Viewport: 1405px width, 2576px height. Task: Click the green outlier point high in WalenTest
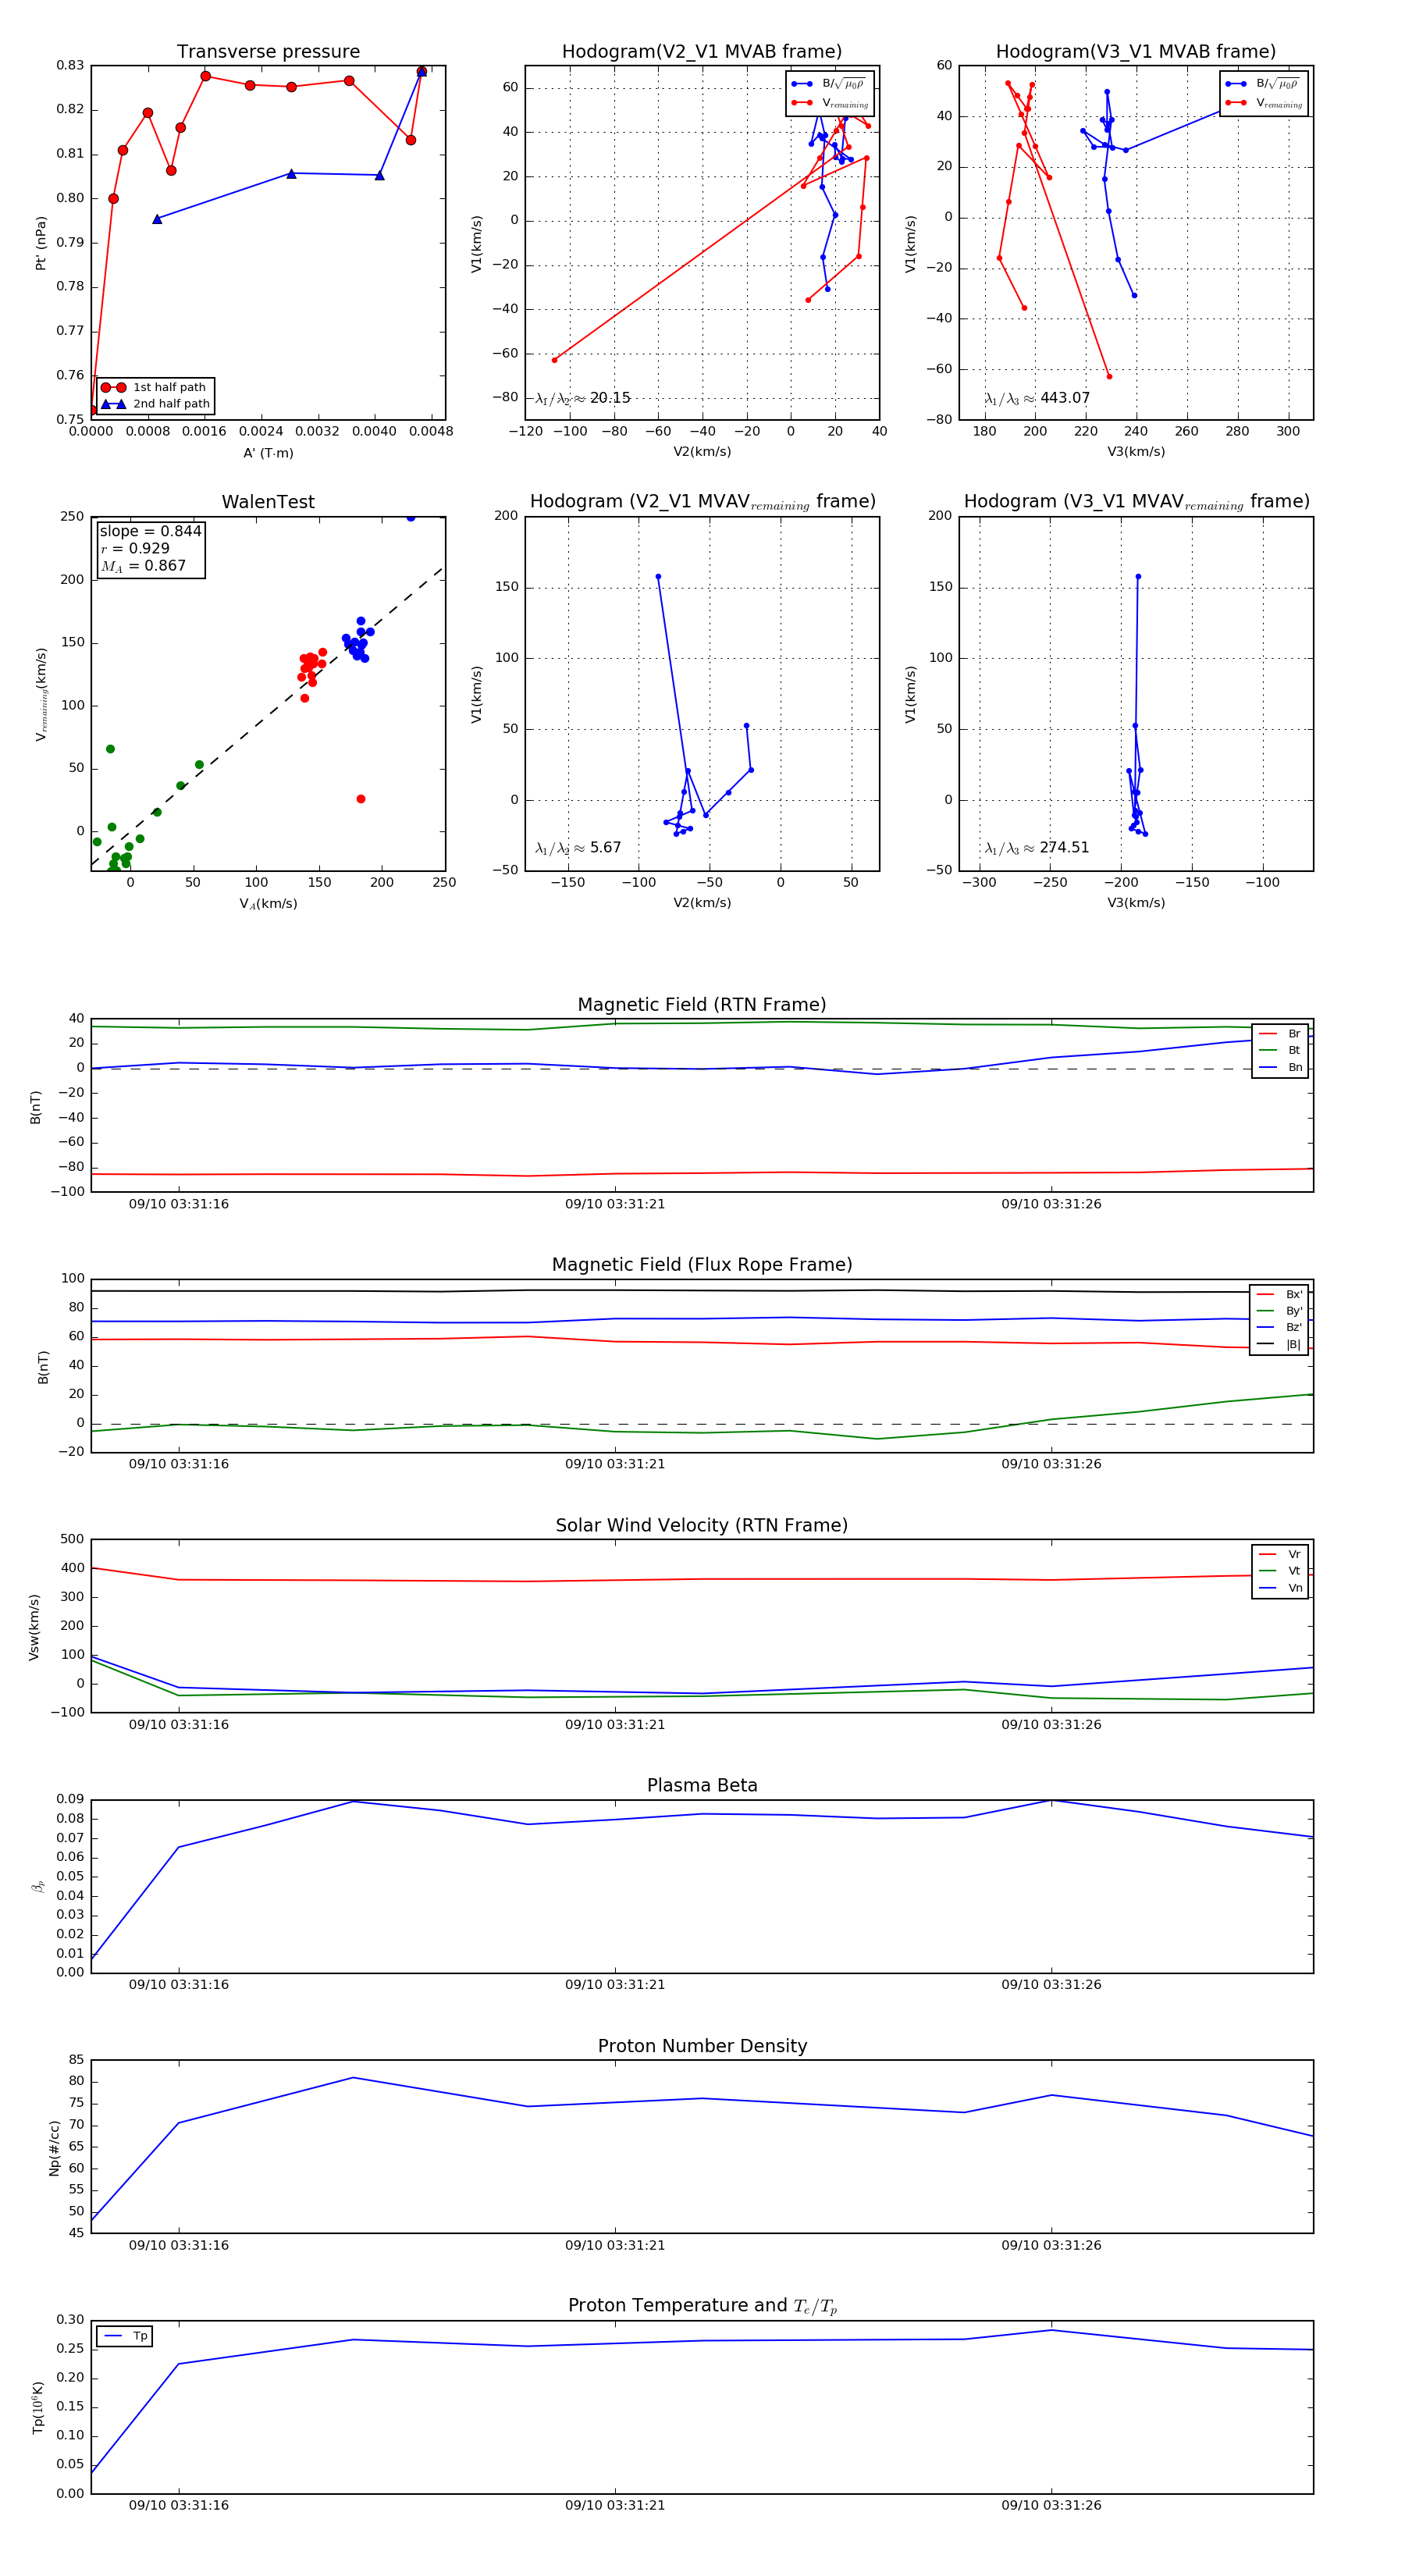110,749
